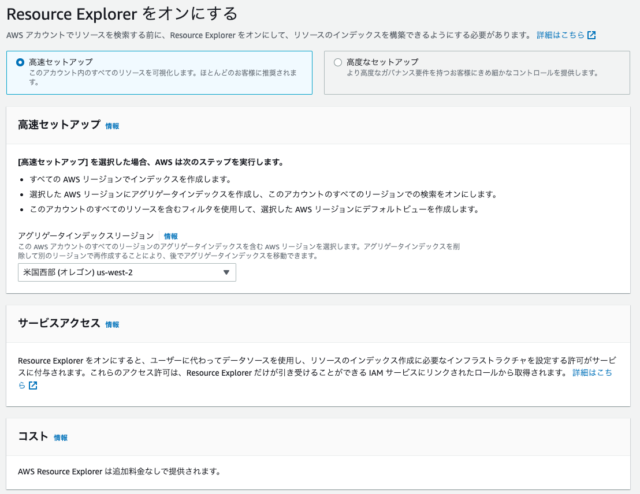Click the アグリゲータインデックスリージョン label
640x494 pixels.
point(86,236)
